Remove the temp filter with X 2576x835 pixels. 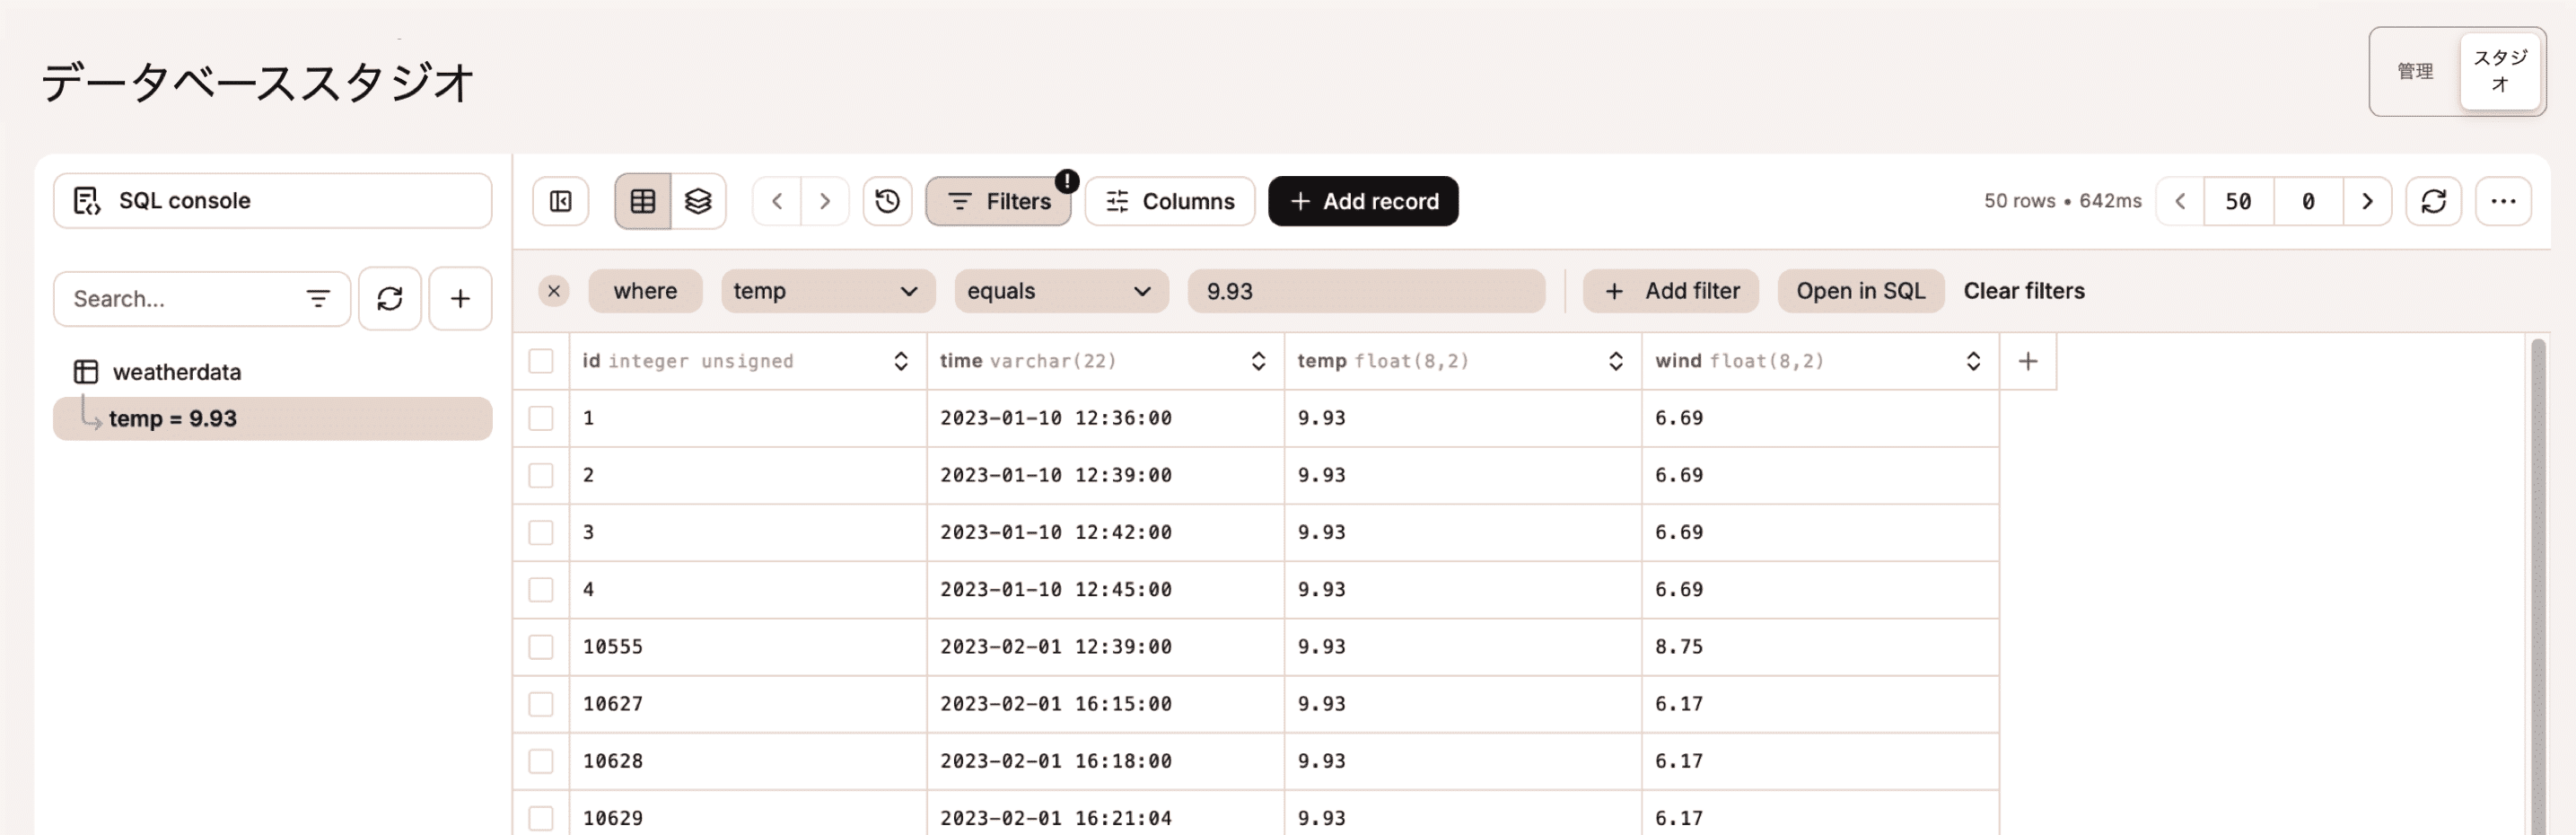coord(553,291)
